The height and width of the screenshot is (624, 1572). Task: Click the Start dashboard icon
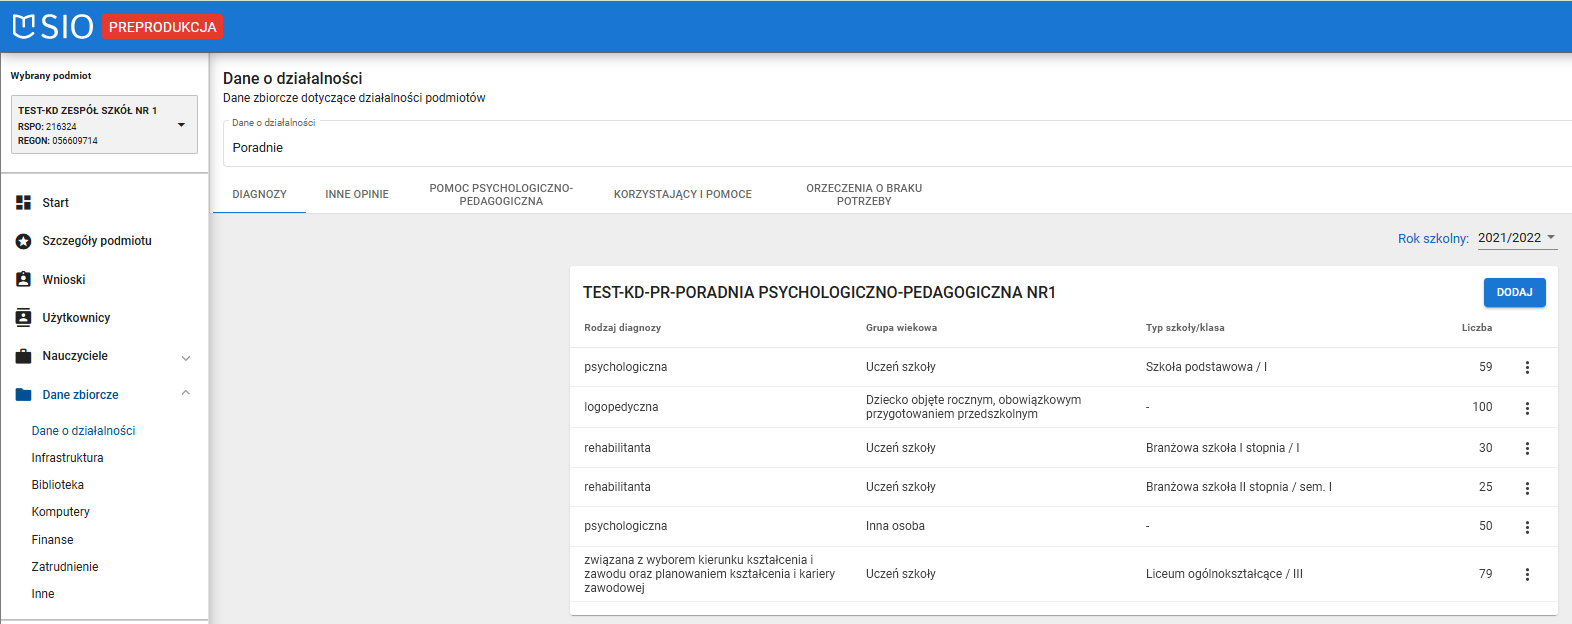click(24, 203)
